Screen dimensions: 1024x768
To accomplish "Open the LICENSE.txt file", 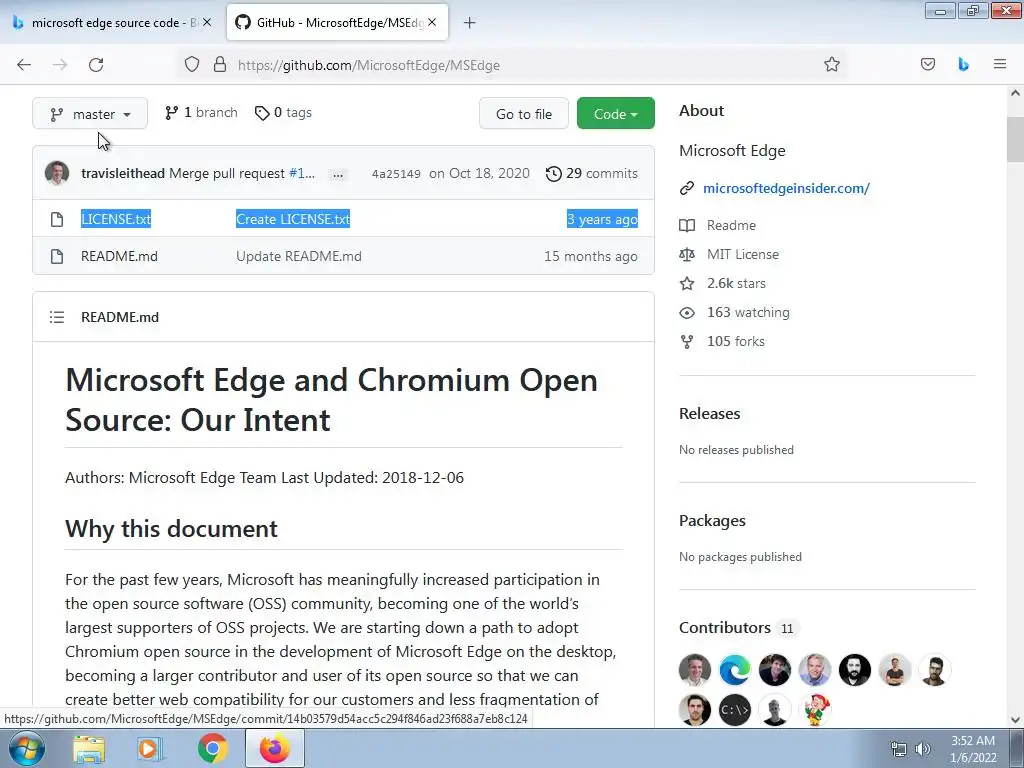I will point(116,219).
